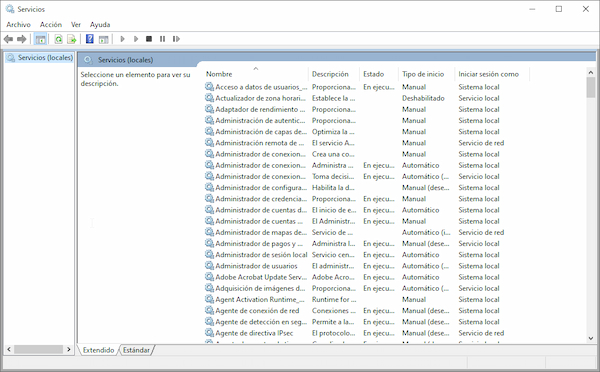Click the 'El protocolo...' description cell
This screenshot has height=372, width=600.
click(334, 333)
